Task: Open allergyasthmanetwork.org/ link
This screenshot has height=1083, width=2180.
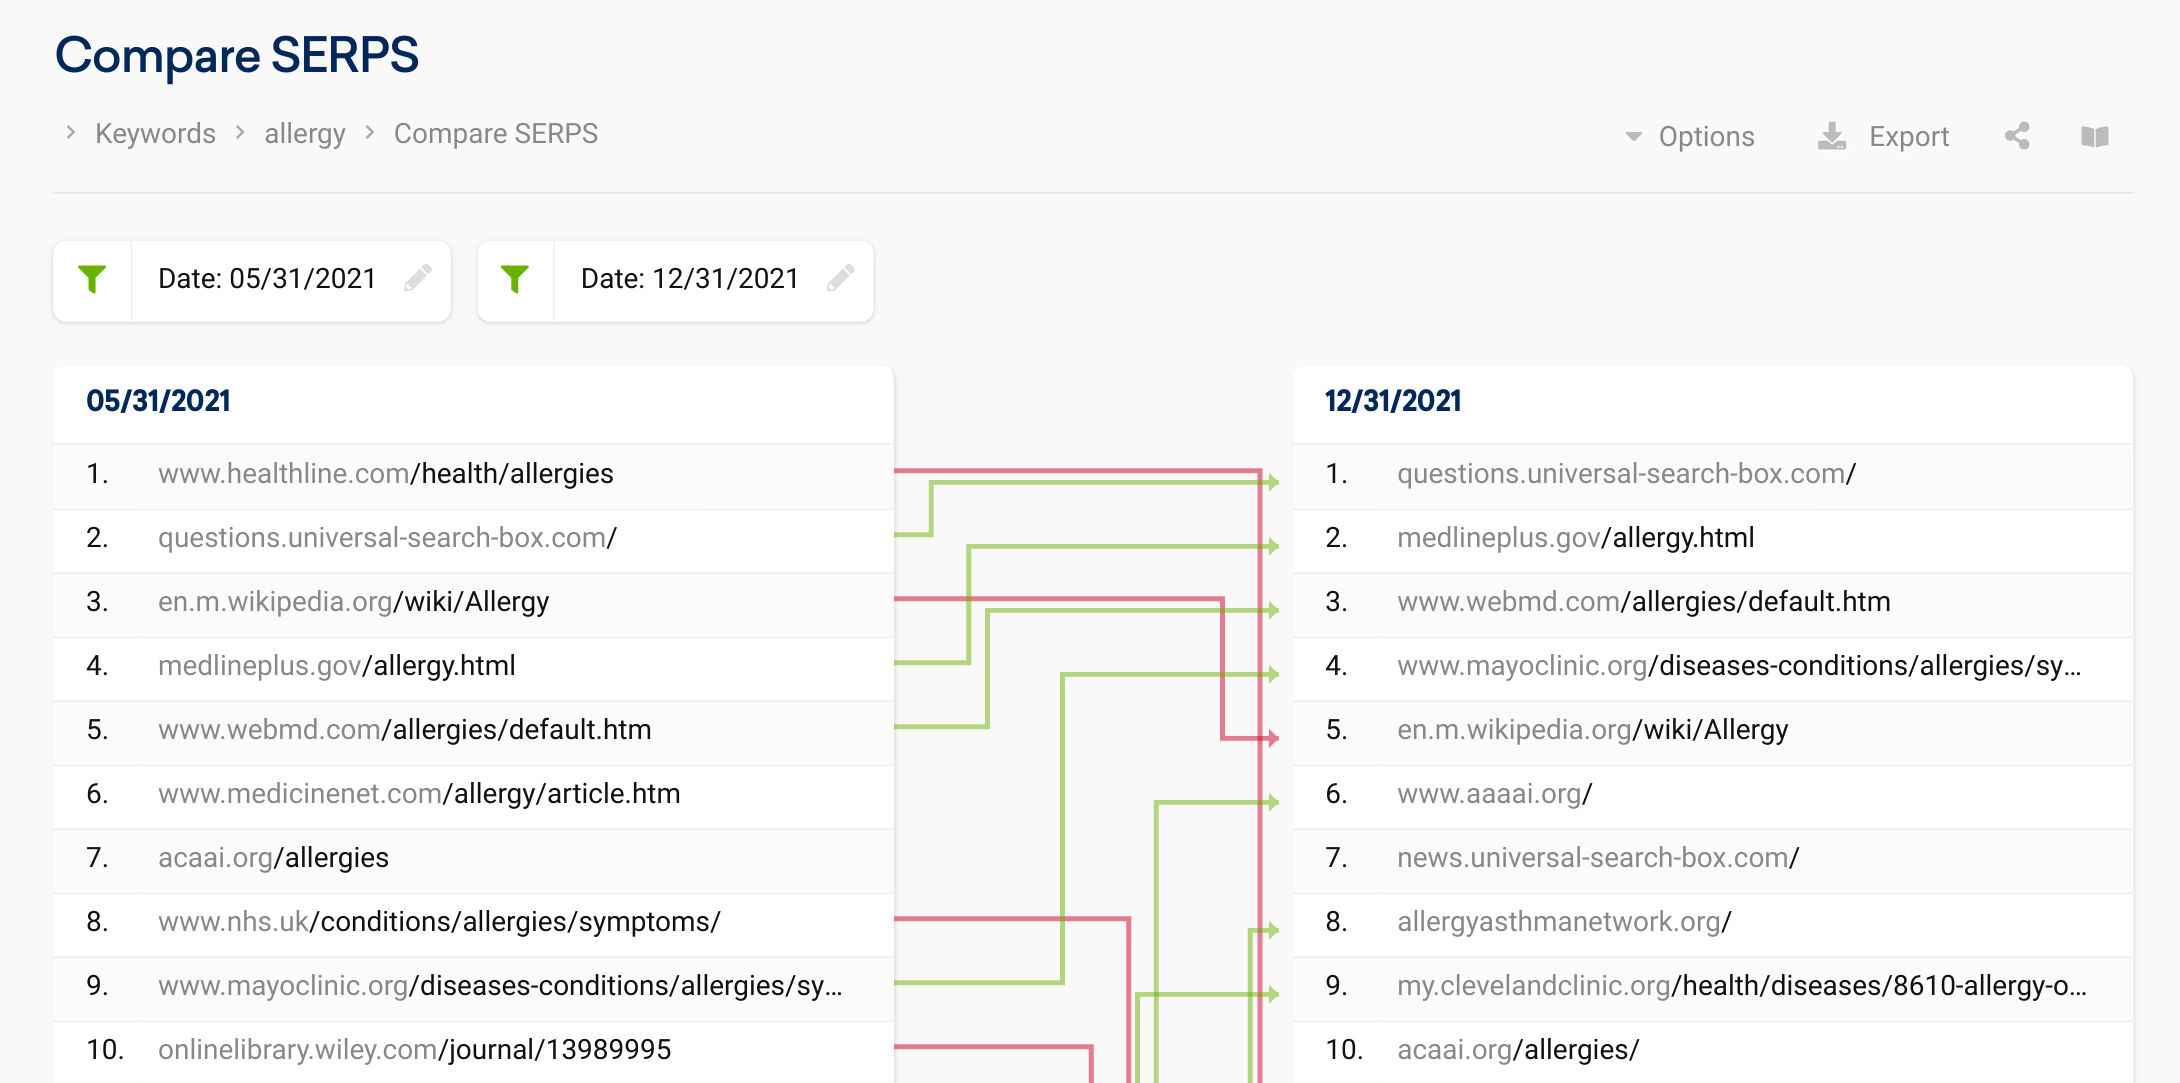Action: (x=1564, y=922)
